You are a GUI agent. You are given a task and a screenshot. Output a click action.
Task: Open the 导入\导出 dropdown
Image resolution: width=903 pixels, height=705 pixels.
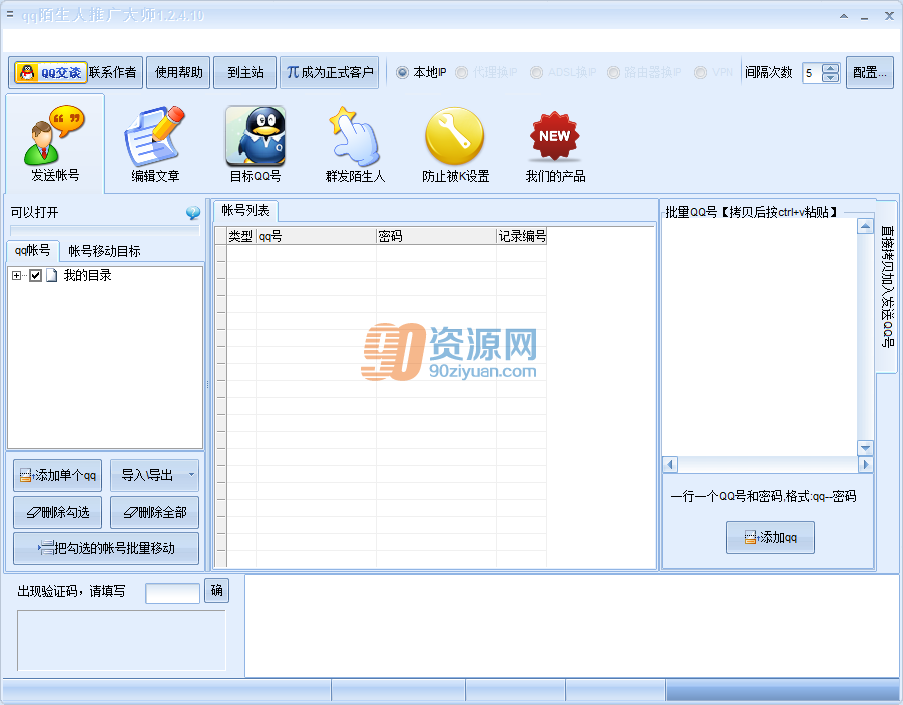click(154, 475)
